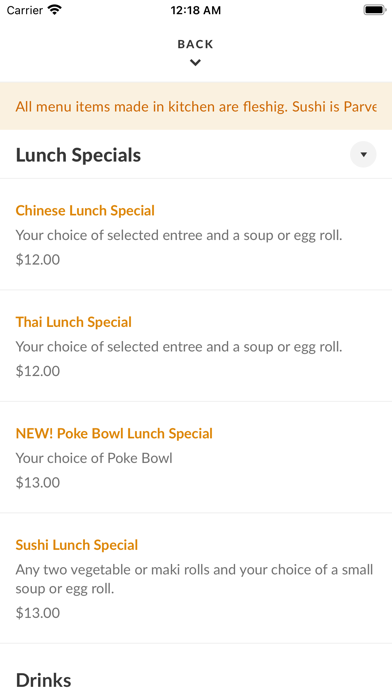This screenshot has height=696, width=392.
Task: Tap the Sushi maki rolls description text
Action: [x=194, y=579]
